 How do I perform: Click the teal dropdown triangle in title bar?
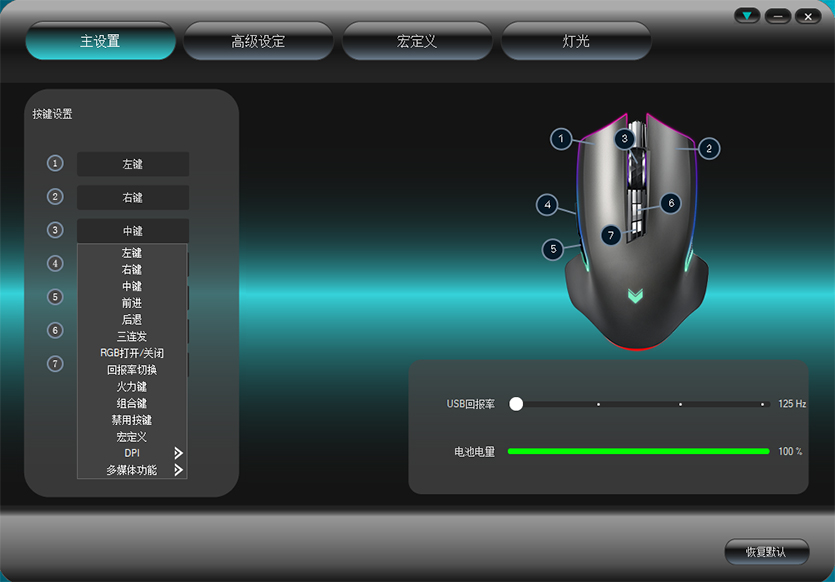coord(747,16)
